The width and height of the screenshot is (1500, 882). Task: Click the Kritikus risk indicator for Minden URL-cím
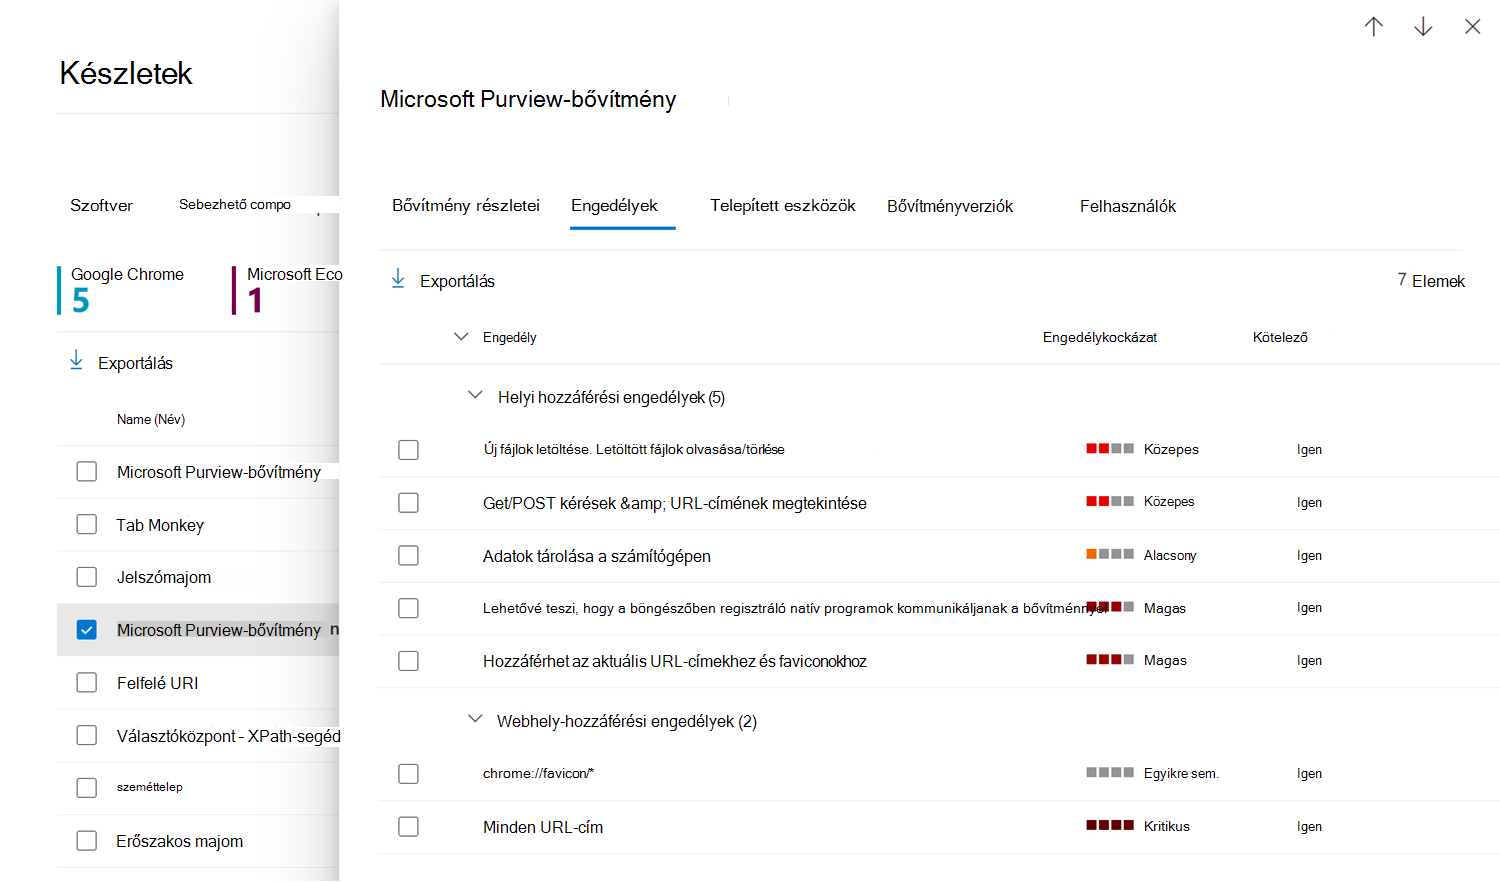tap(1110, 826)
